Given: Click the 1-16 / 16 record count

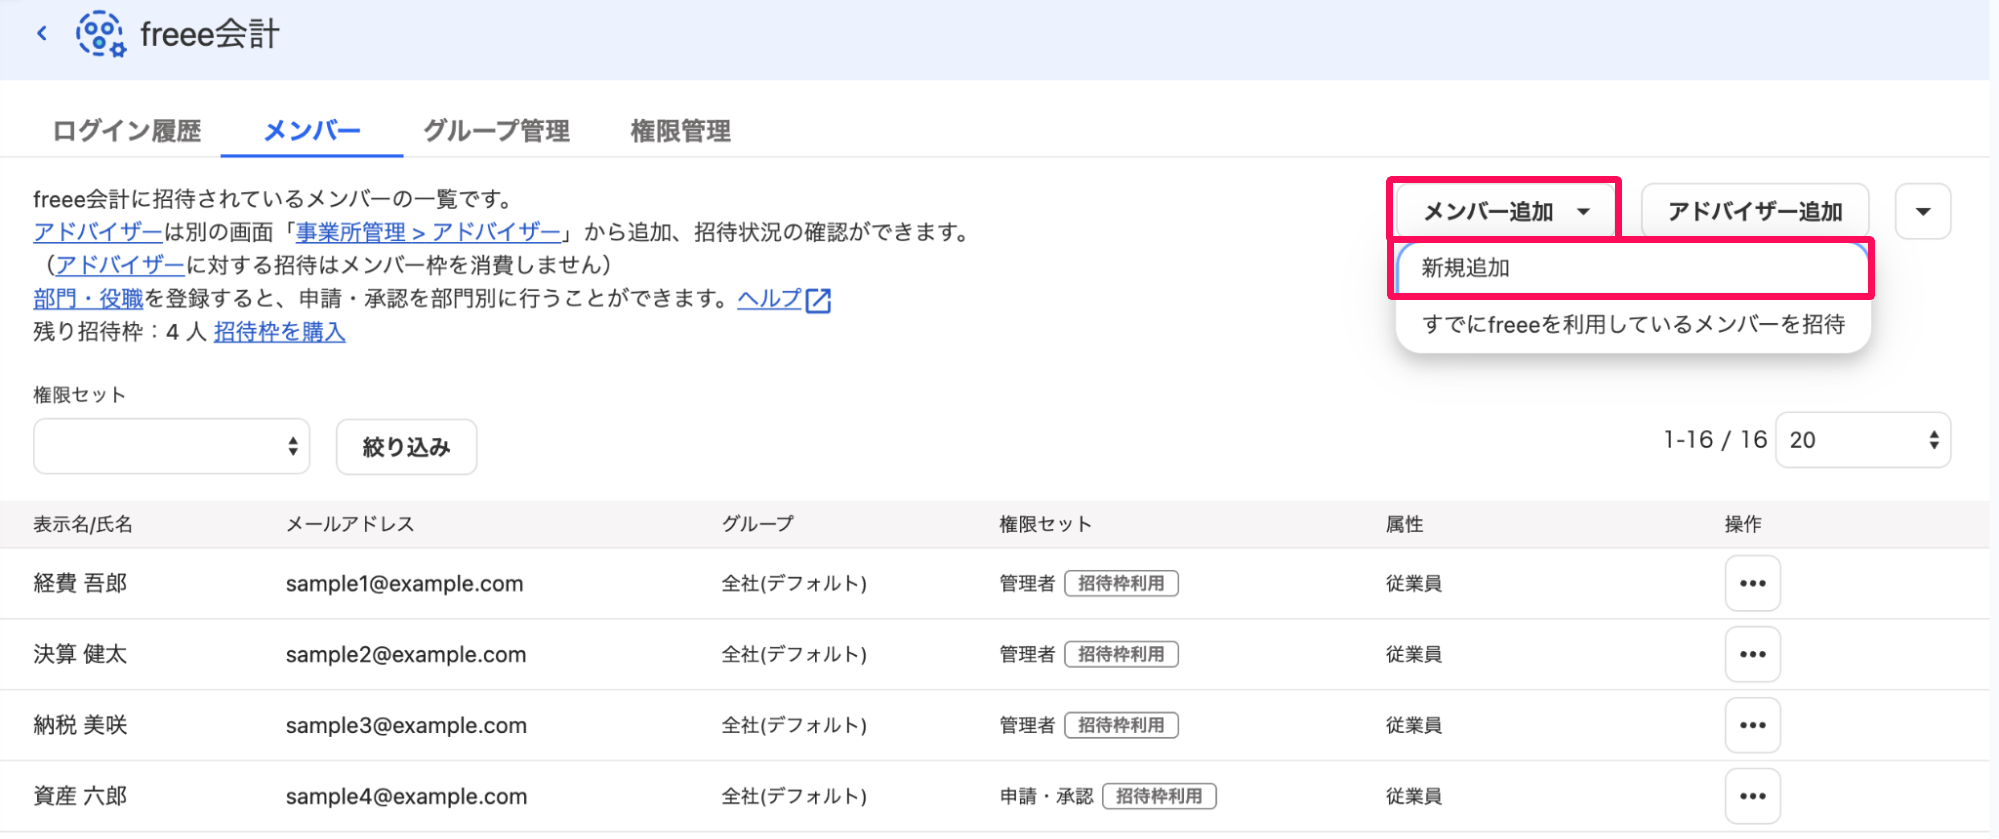Looking at the screenshot, I should tap(1715, 440).
